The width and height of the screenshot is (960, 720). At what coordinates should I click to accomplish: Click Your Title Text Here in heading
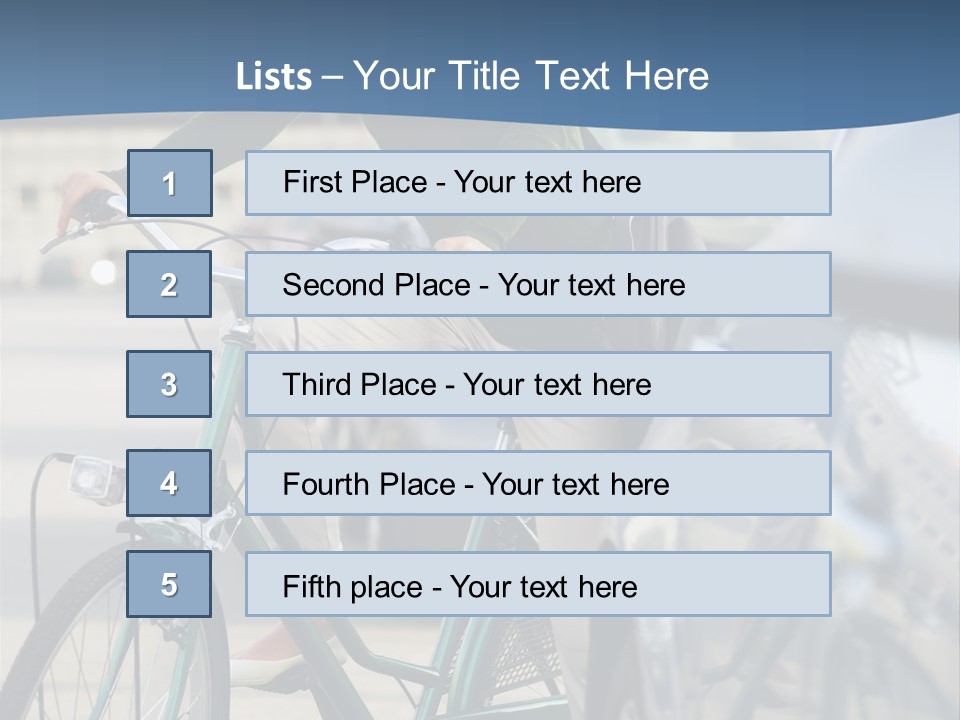pyautogui.click(x=530, y=76)
